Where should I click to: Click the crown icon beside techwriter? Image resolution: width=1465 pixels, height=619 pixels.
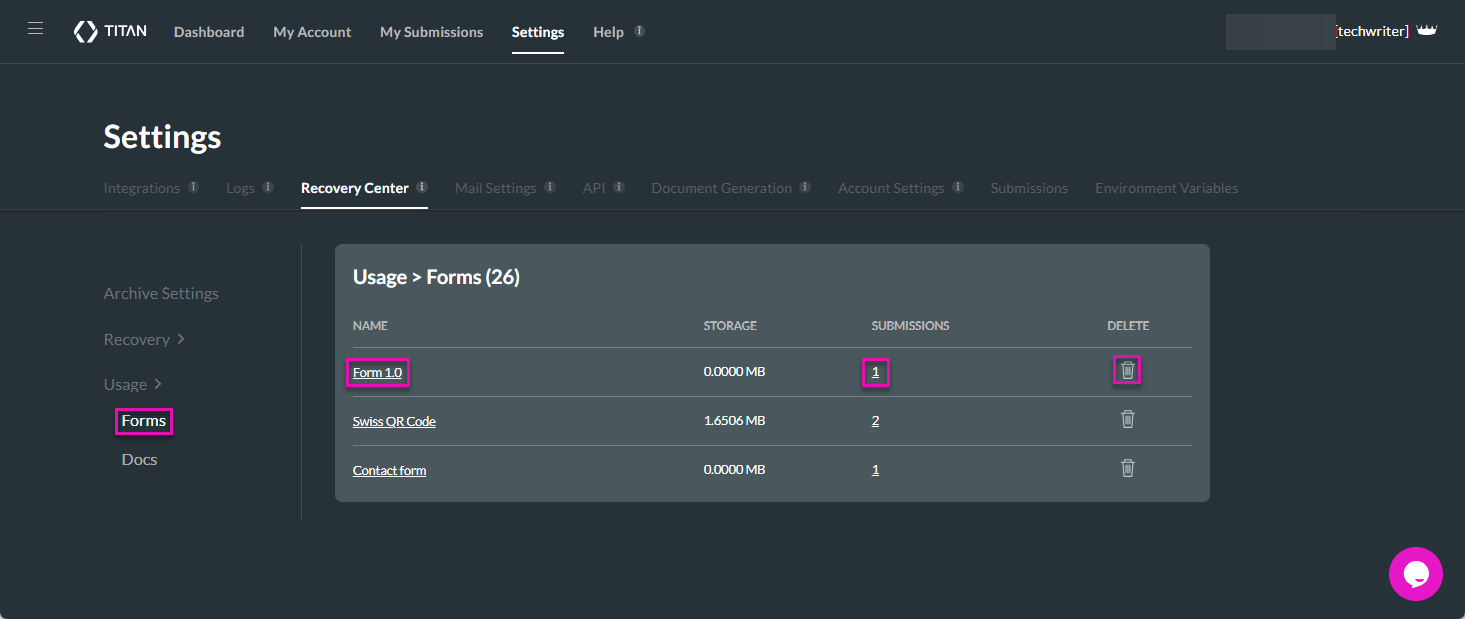click(x=1427, y=29)
